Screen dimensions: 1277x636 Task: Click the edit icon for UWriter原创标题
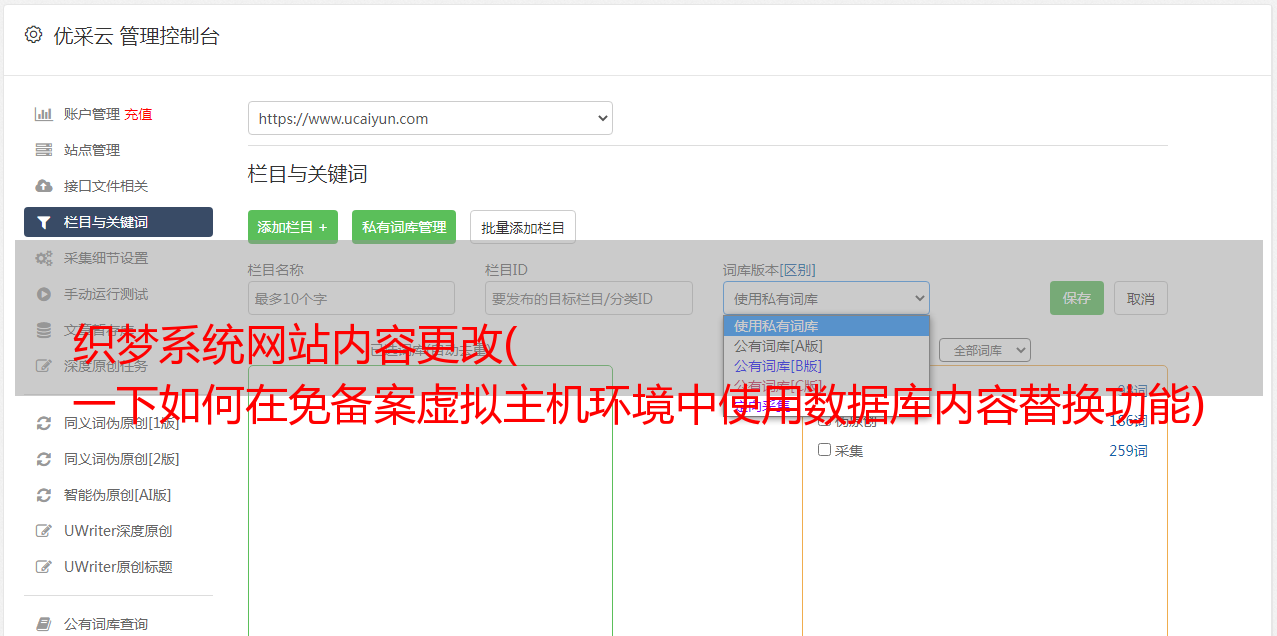pyautogui.click(x=44, y=567)
